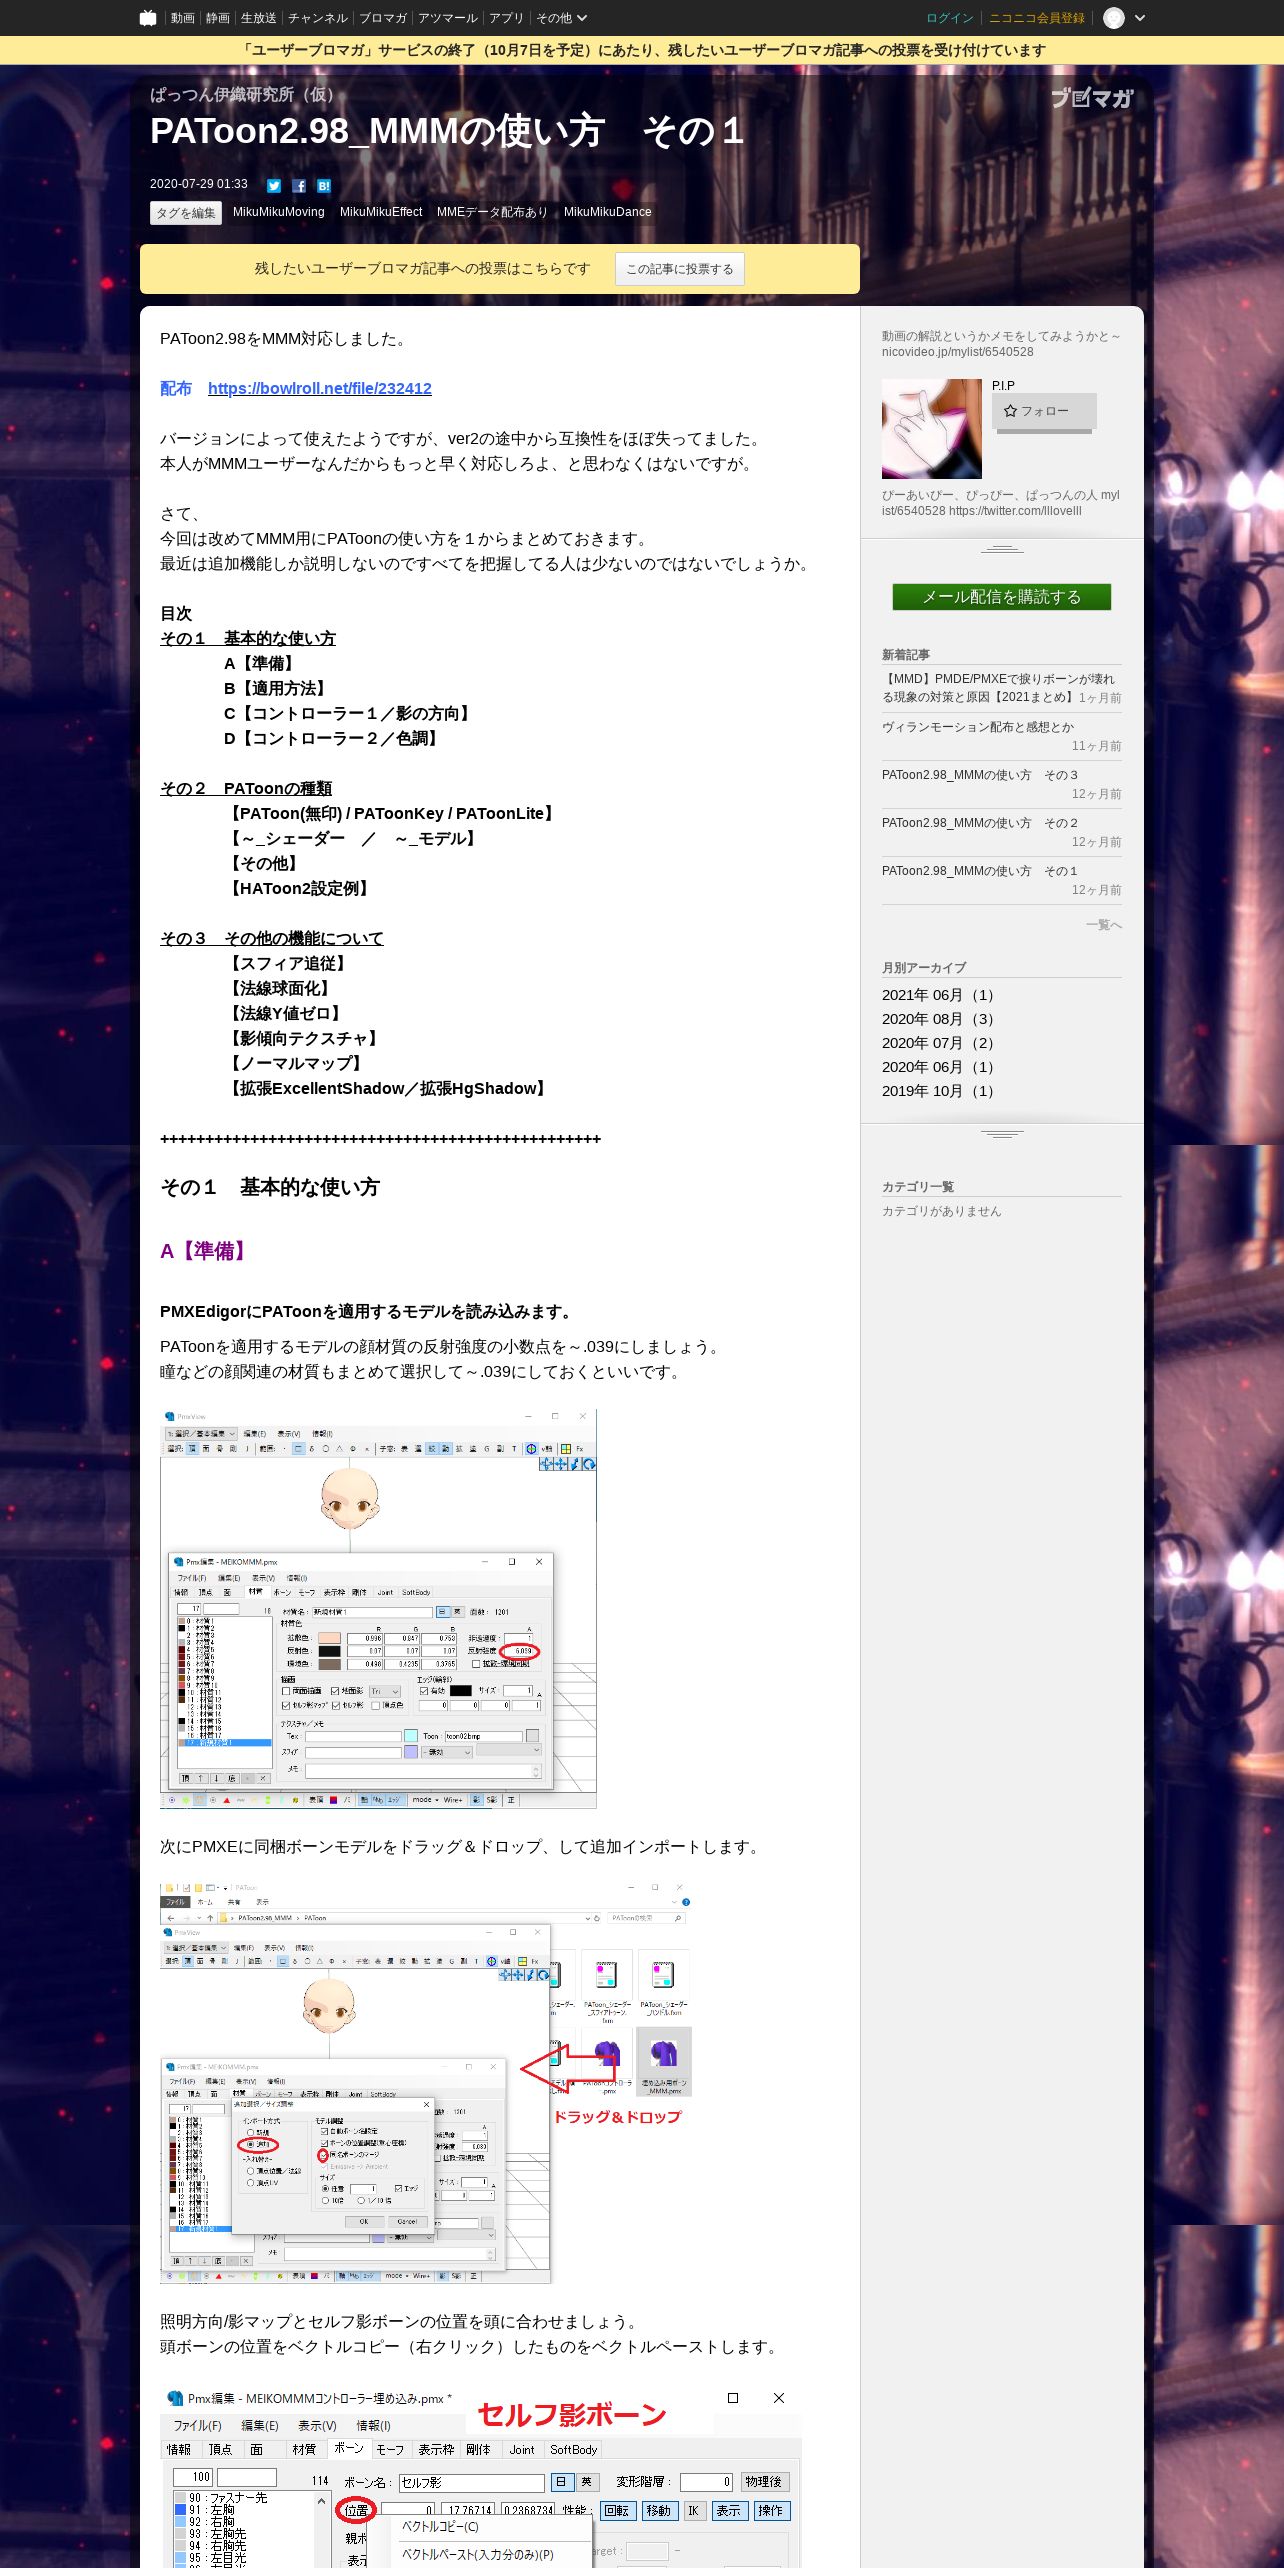Open the PmxView material settings screenshot image
The image size is (1284, 2568).
[x=378, y=1609]
